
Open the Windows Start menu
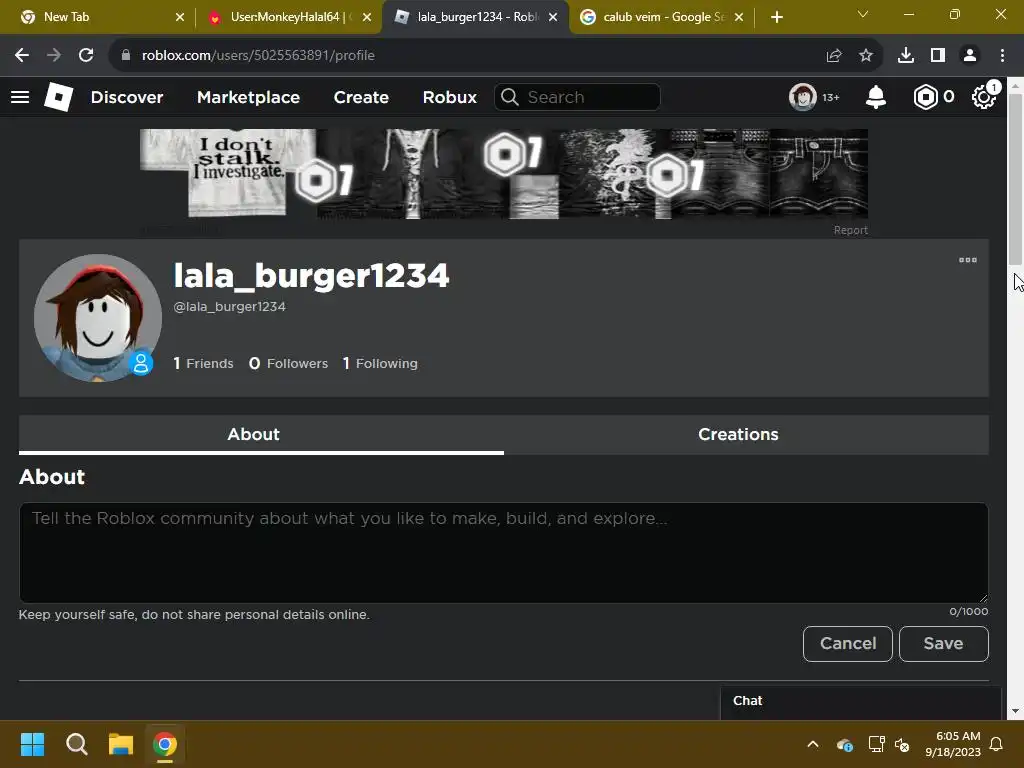tap(32, 744)
